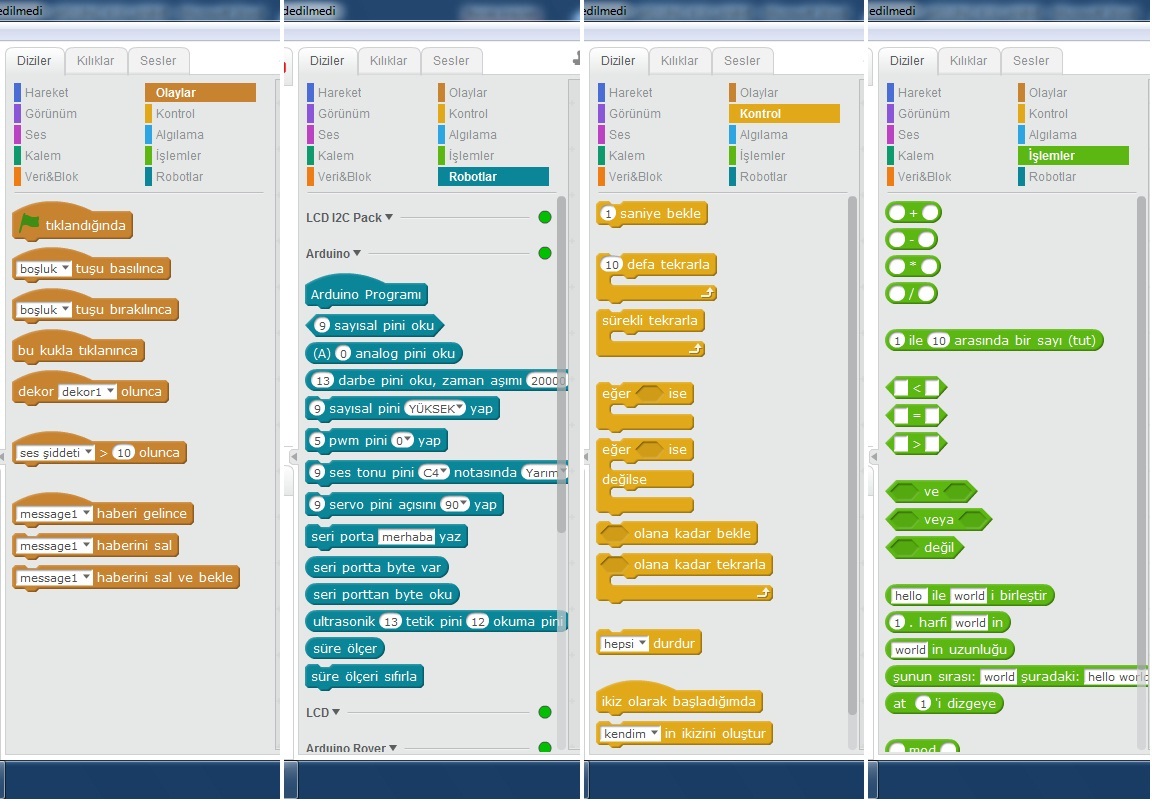Click the 'süre ölçeri sıfırla' block

[x=364, y=677]
